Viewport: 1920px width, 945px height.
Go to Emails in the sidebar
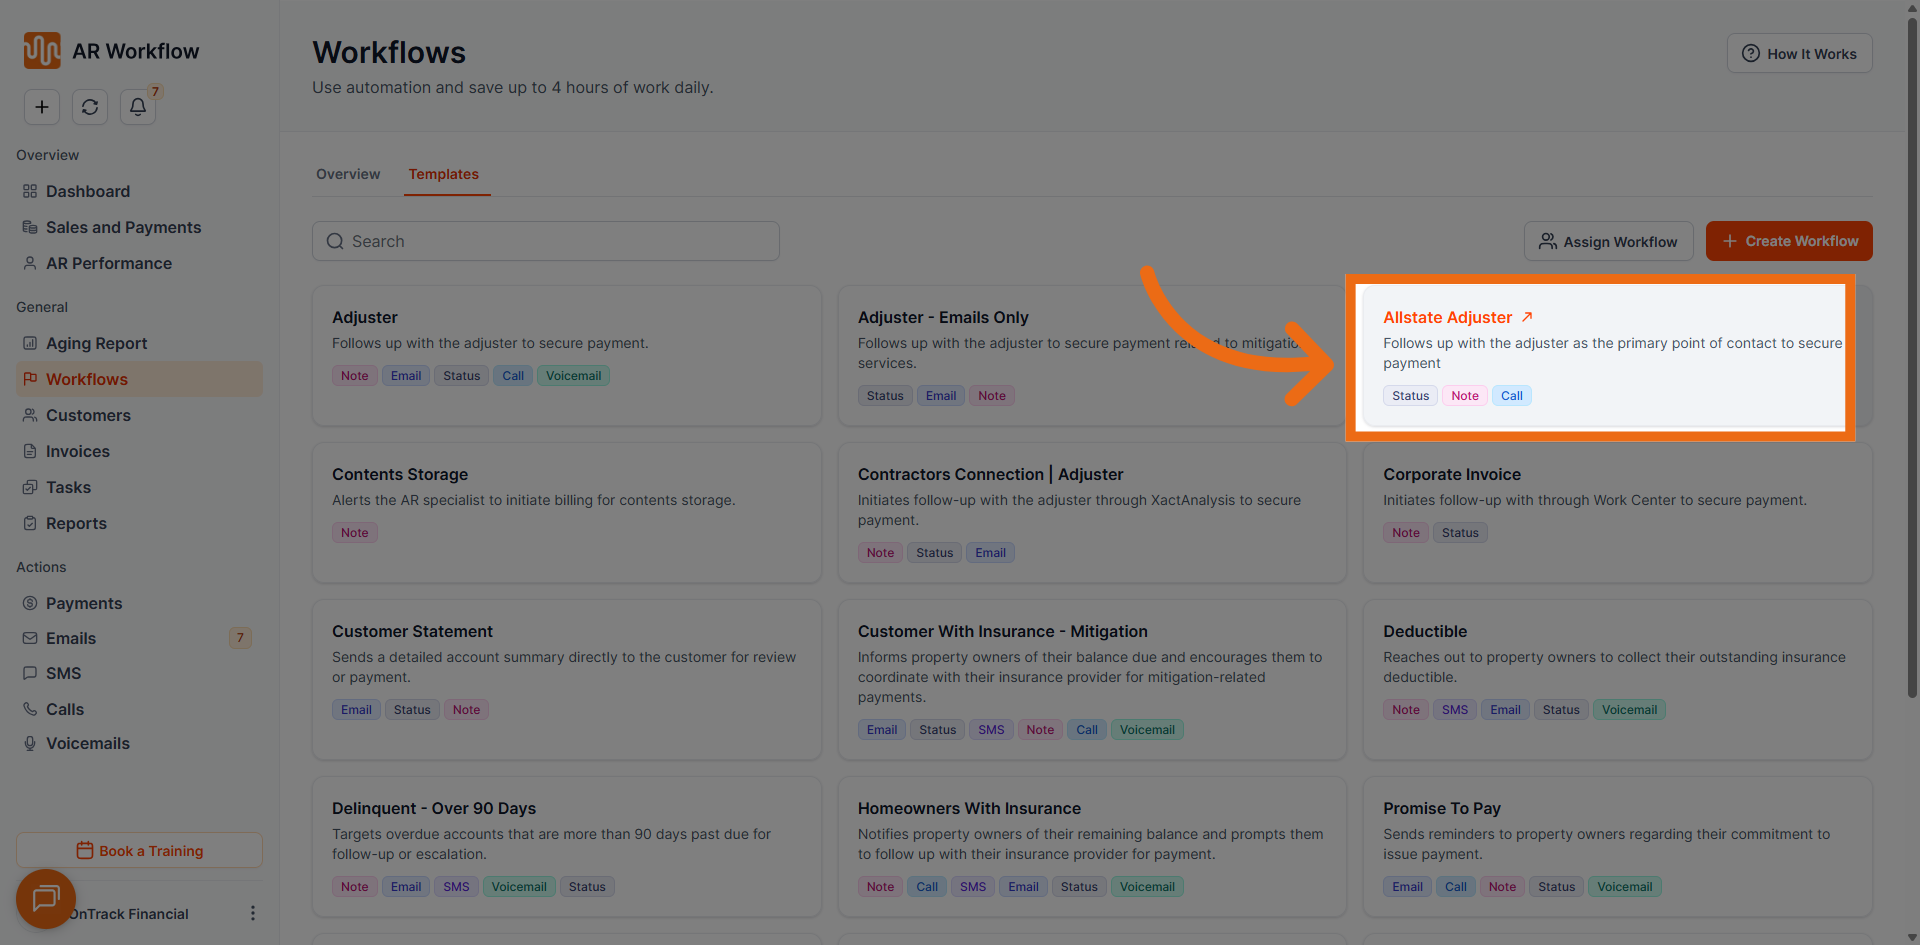tap(71, 638)
